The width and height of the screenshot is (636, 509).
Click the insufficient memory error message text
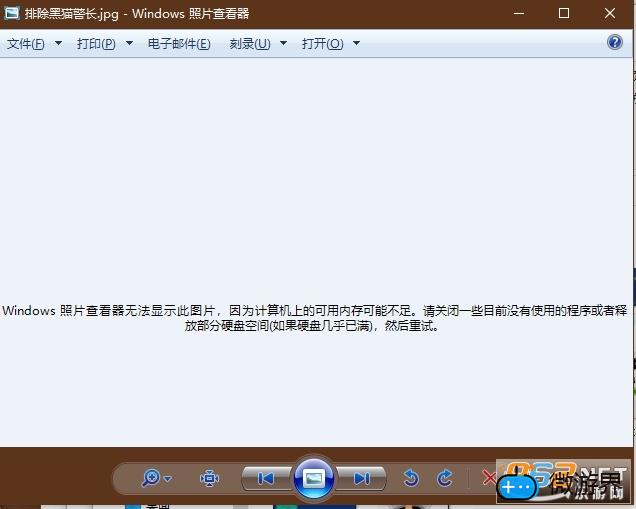click(x=315, y=318)
